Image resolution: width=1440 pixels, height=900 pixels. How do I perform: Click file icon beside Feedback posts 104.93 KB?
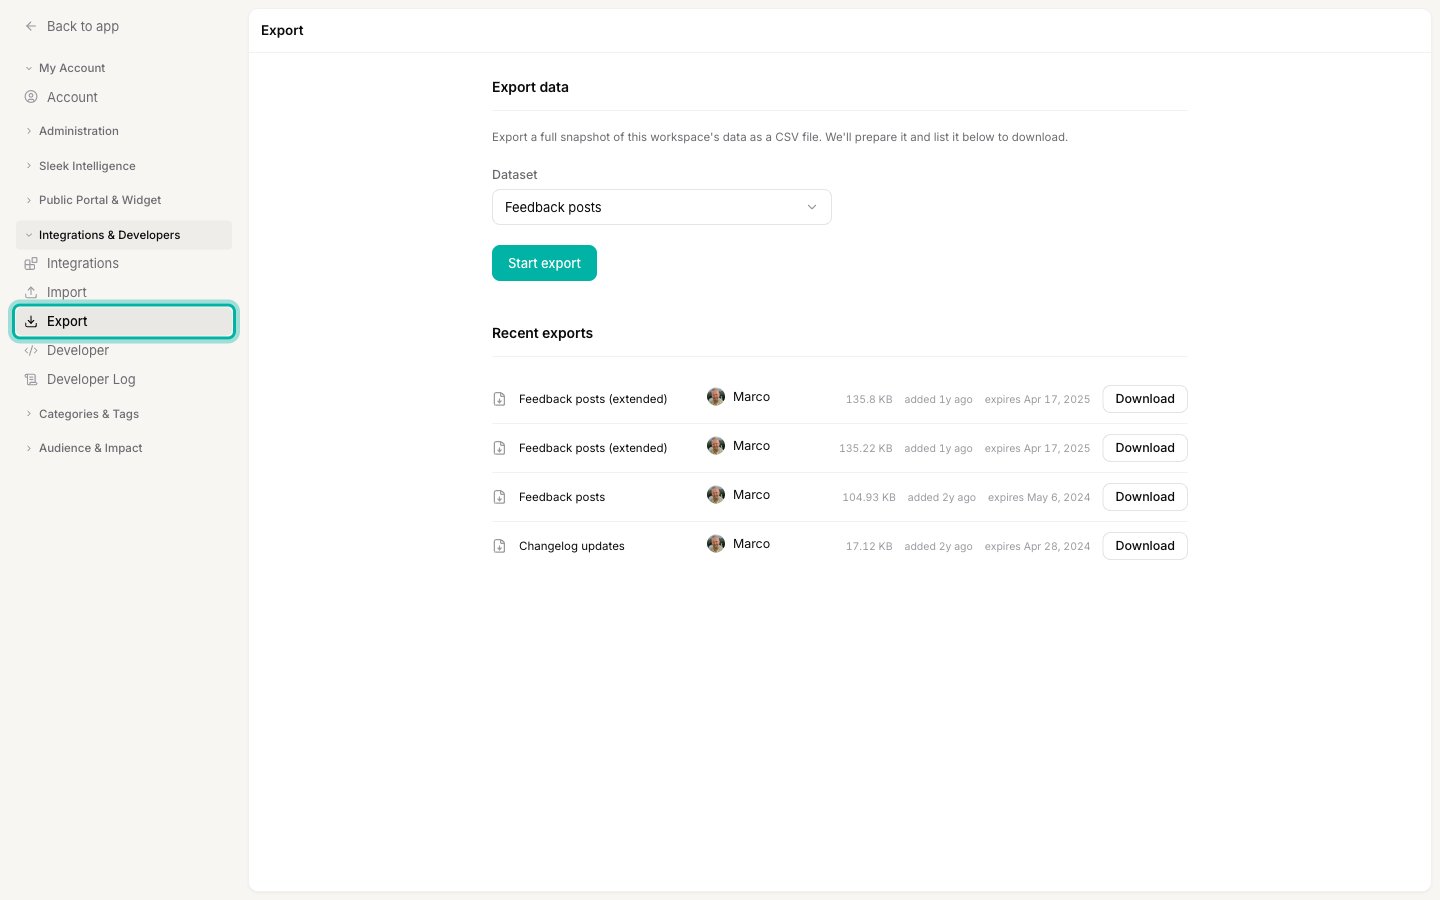[x=499, y=497]
